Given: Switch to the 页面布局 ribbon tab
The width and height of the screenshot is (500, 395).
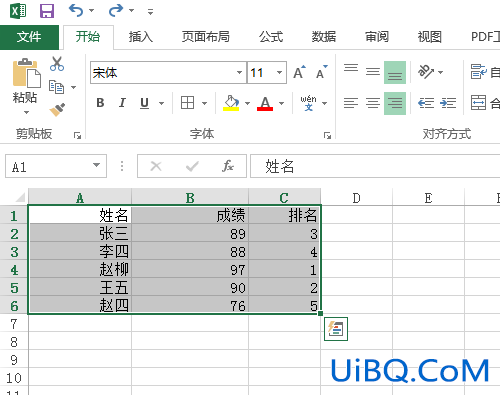Looking at the screenshot, I should coord(205,37).
